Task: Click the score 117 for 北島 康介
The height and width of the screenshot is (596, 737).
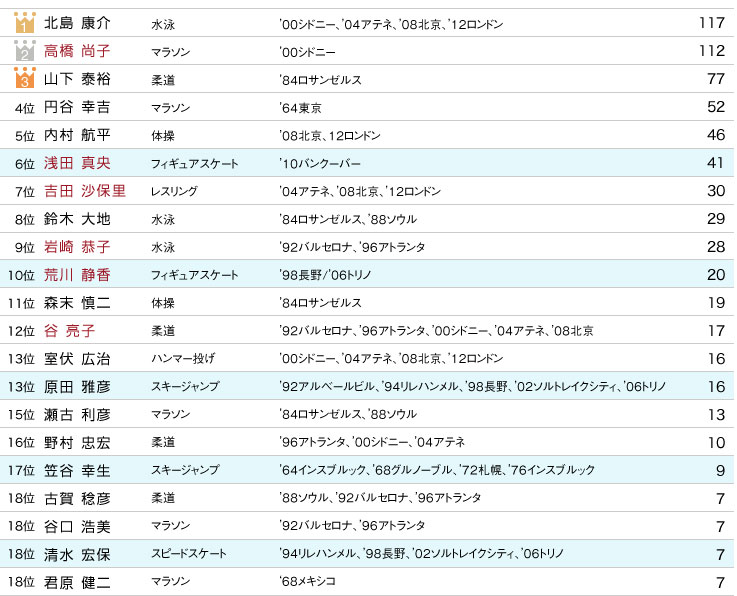Action: coord(712,23)
